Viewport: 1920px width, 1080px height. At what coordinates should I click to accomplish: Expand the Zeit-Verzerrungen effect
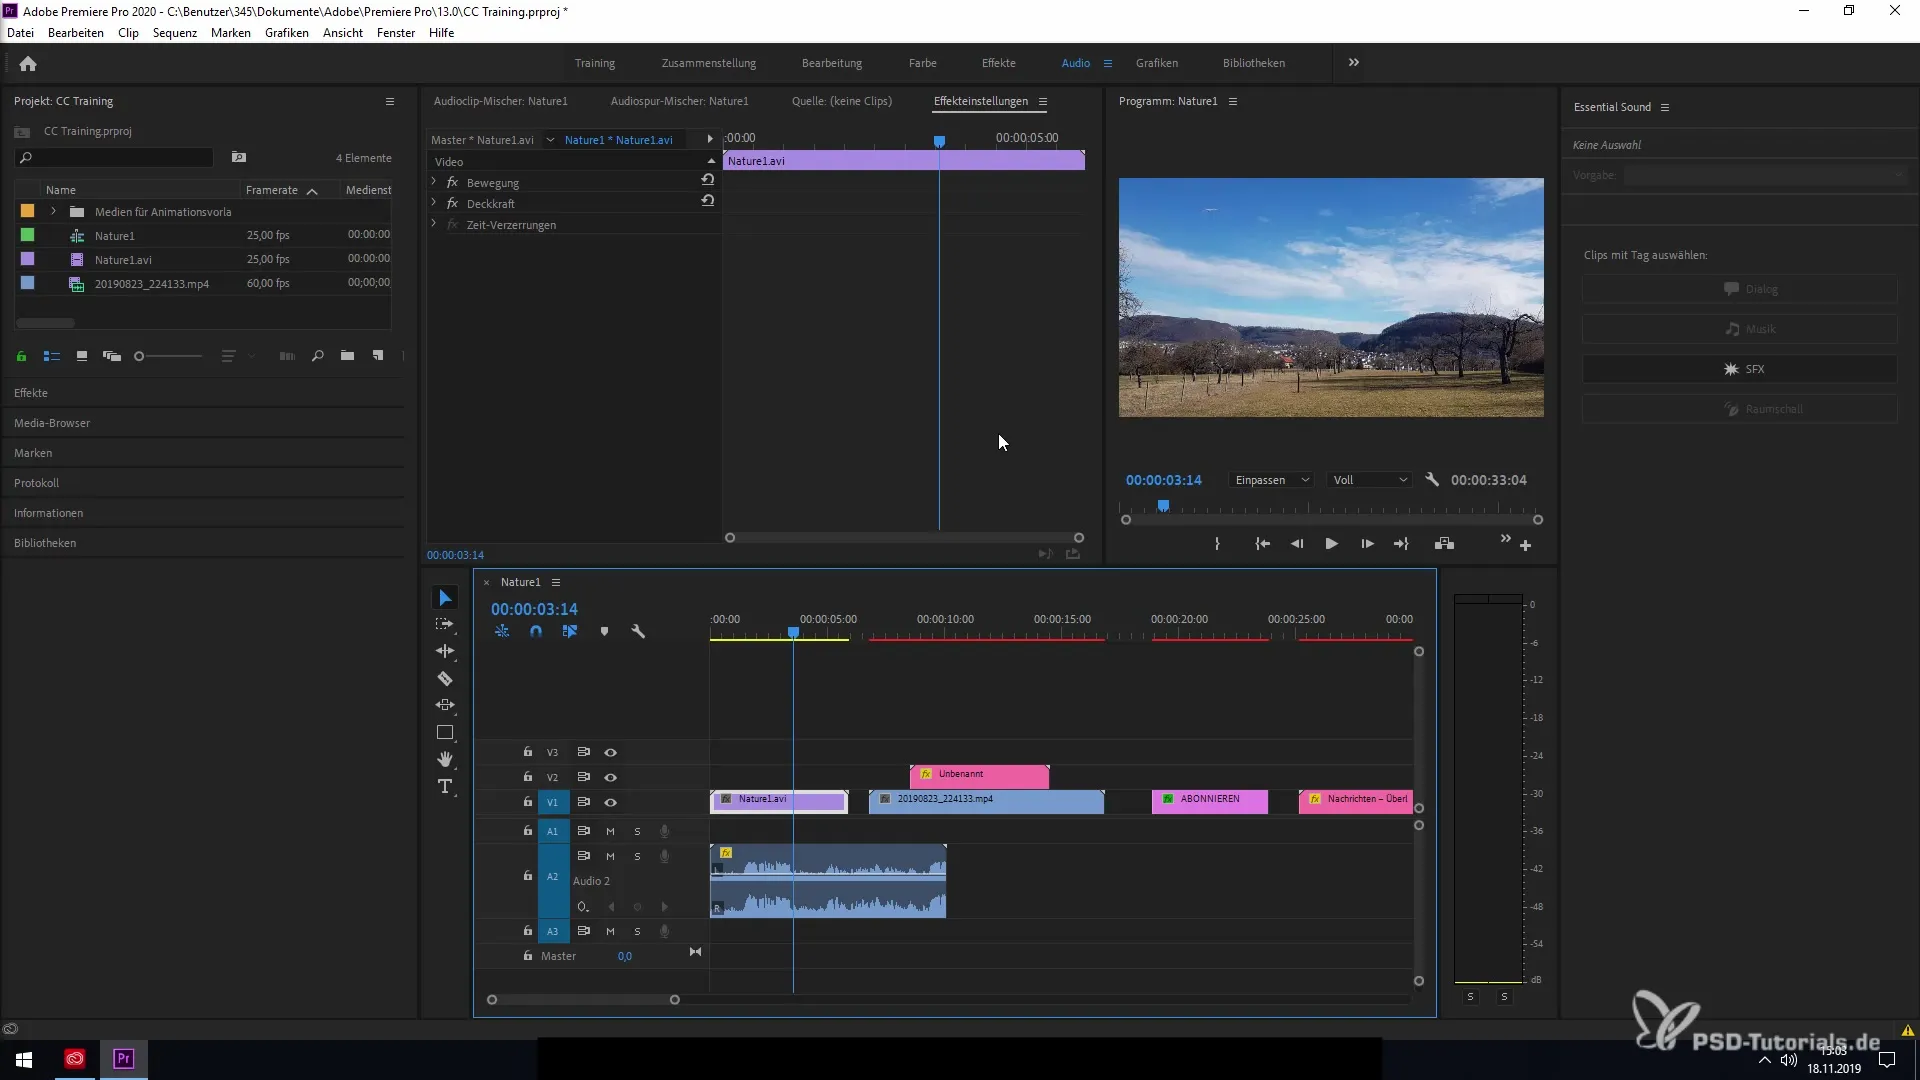[x=434, y=224]
